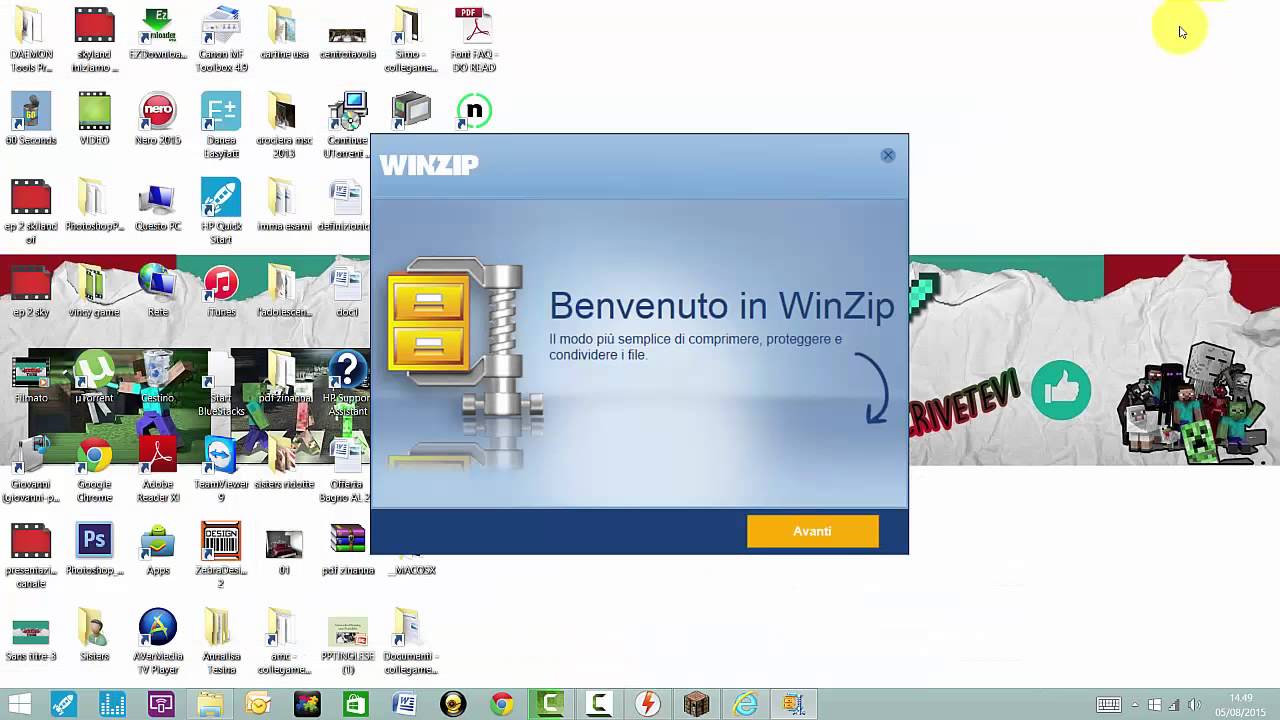Select the ZebraDesigner 2 shortcut

[x=221, y=555]
